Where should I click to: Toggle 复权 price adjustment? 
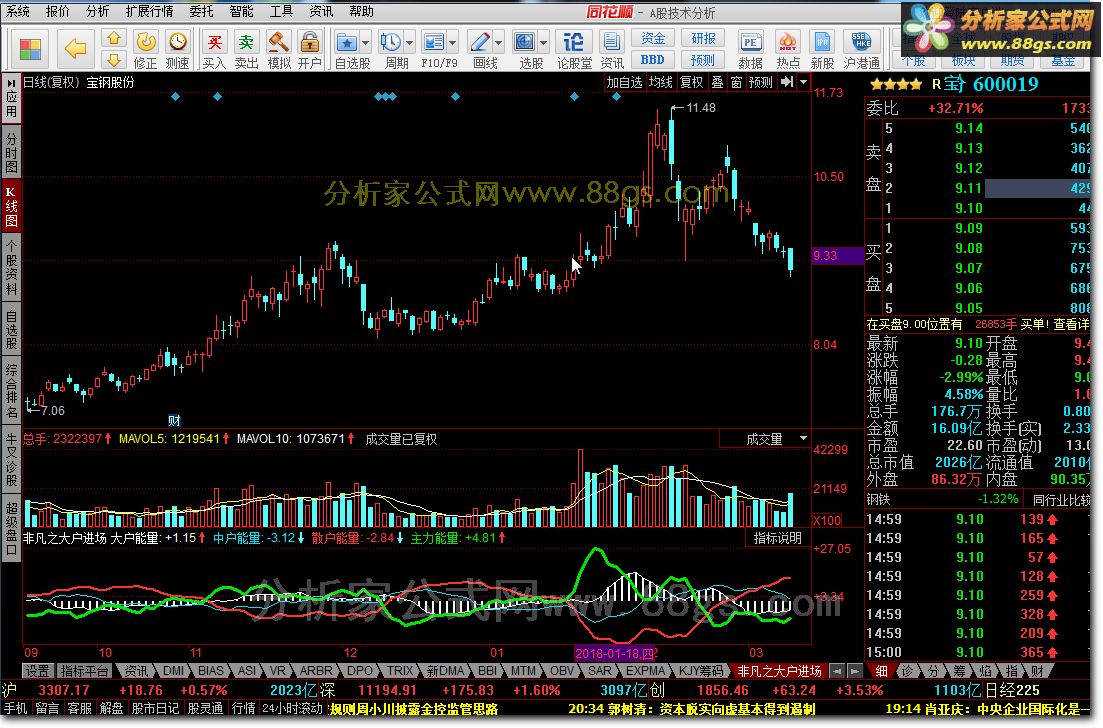(x=691, y=82)
